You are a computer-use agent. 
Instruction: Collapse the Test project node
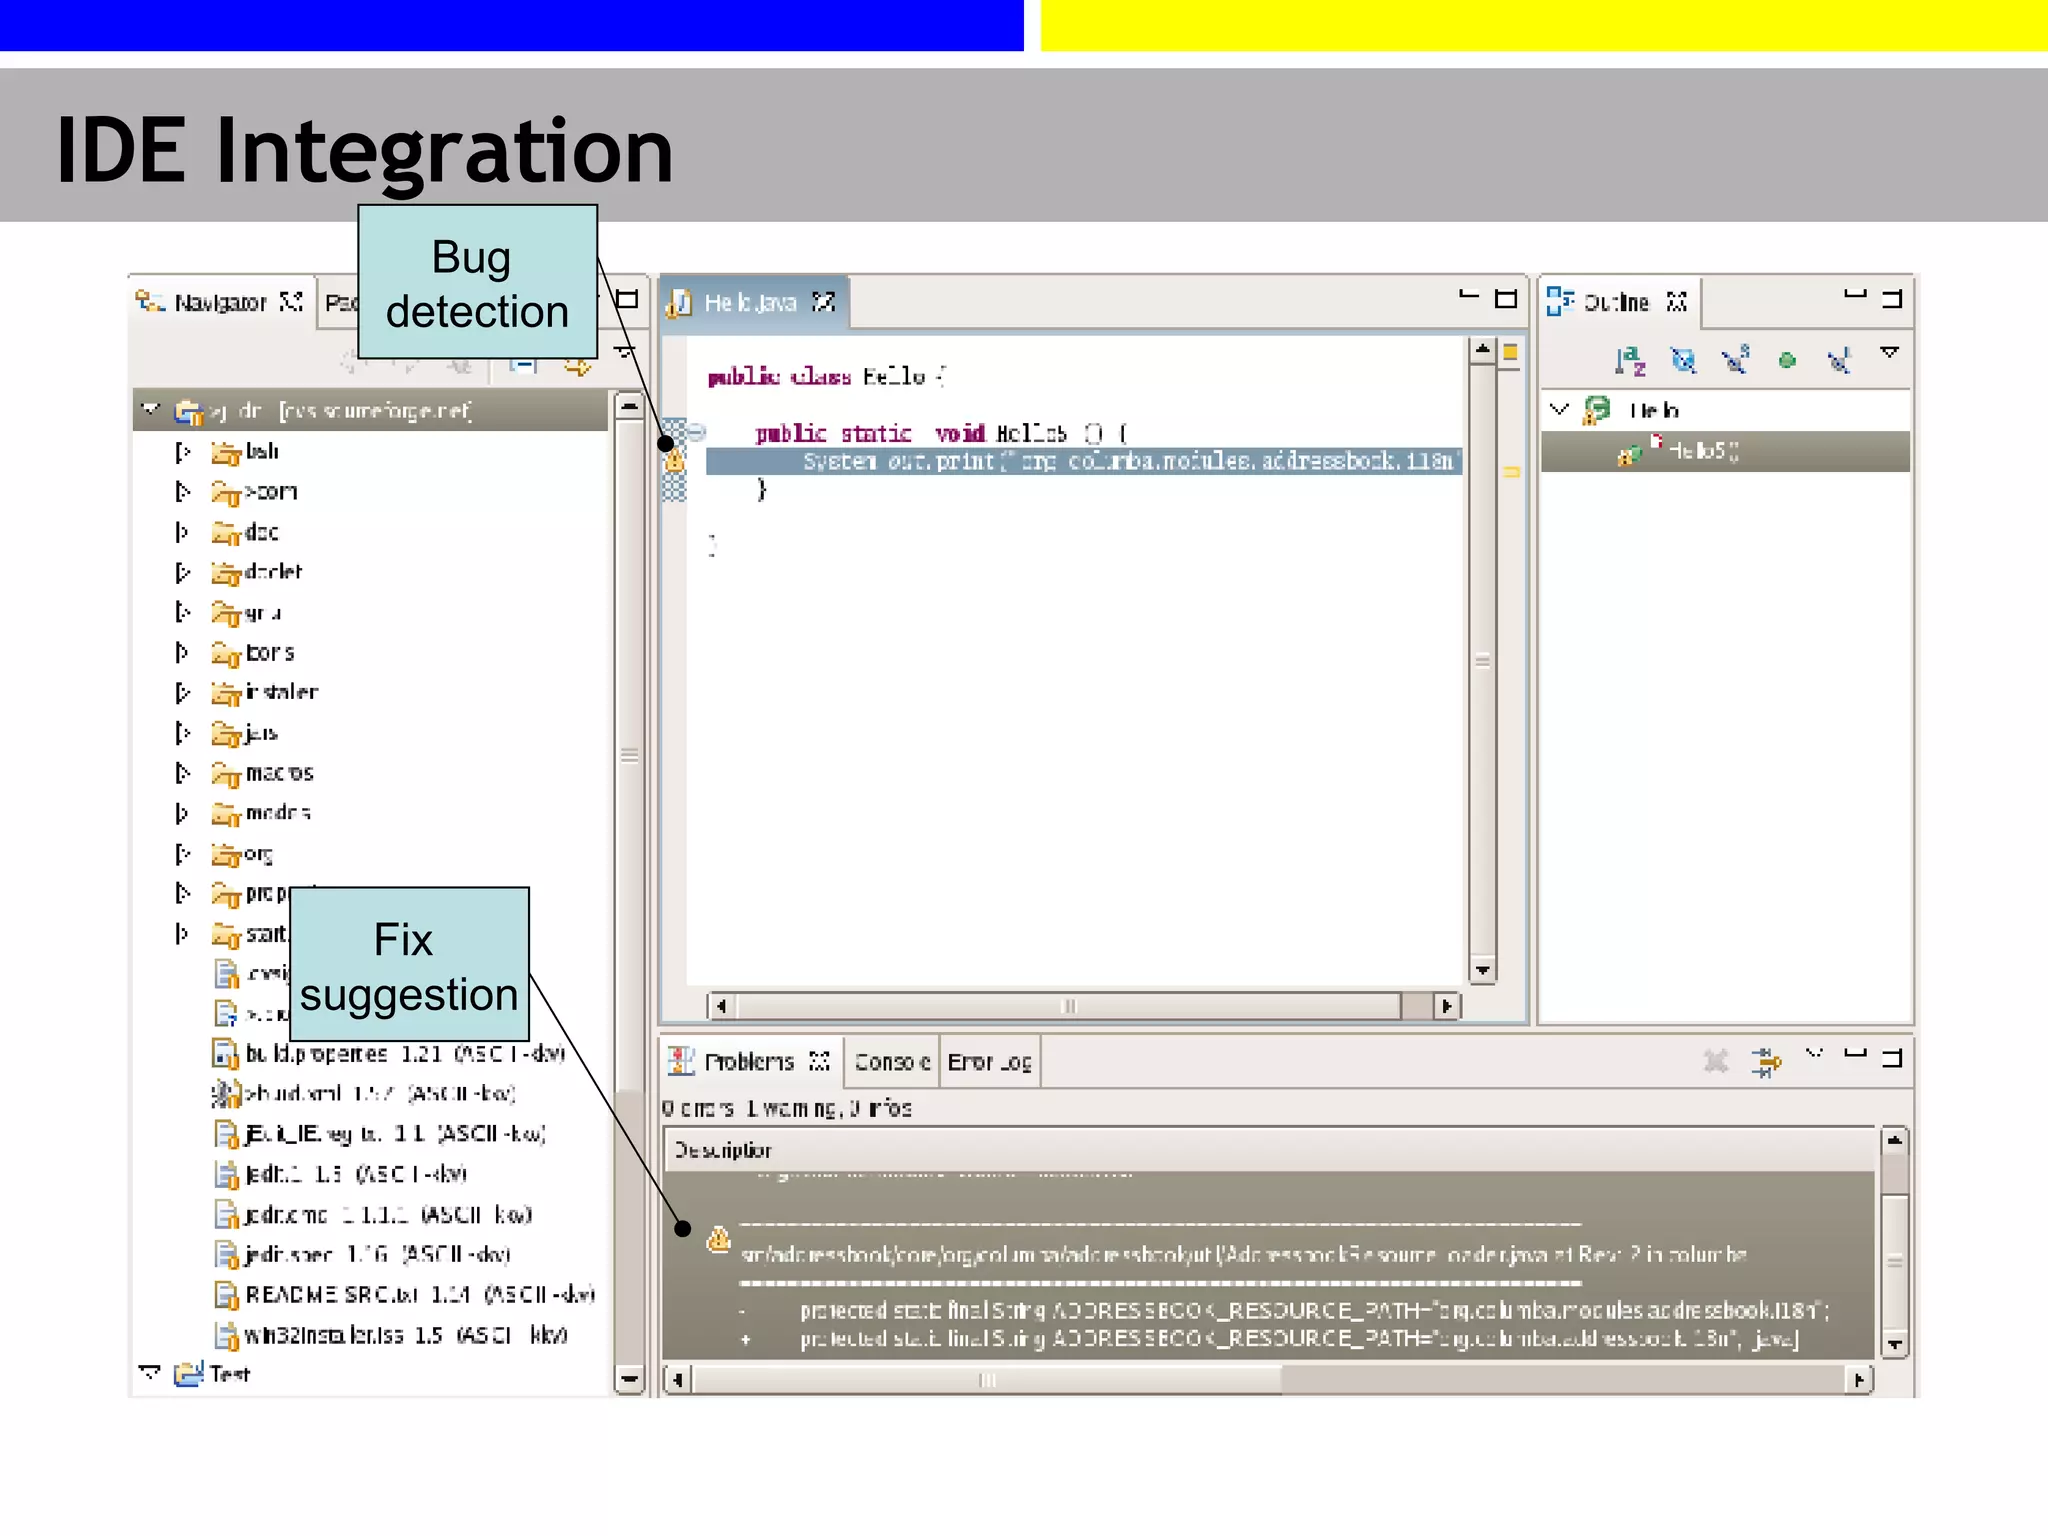(150, 1372)
